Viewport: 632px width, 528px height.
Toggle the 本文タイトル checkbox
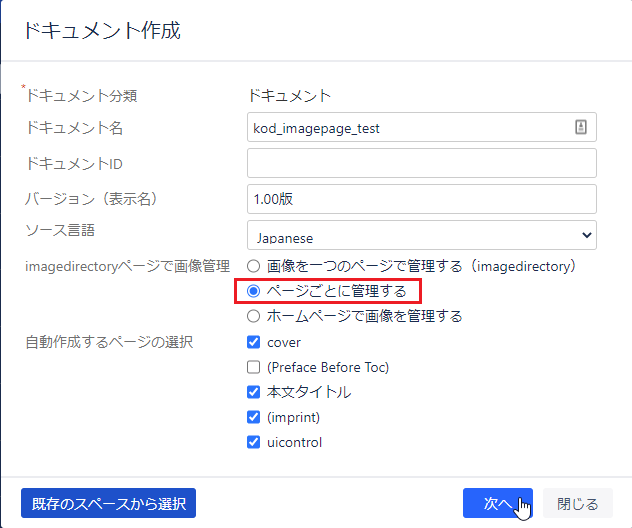pos(254,392)
